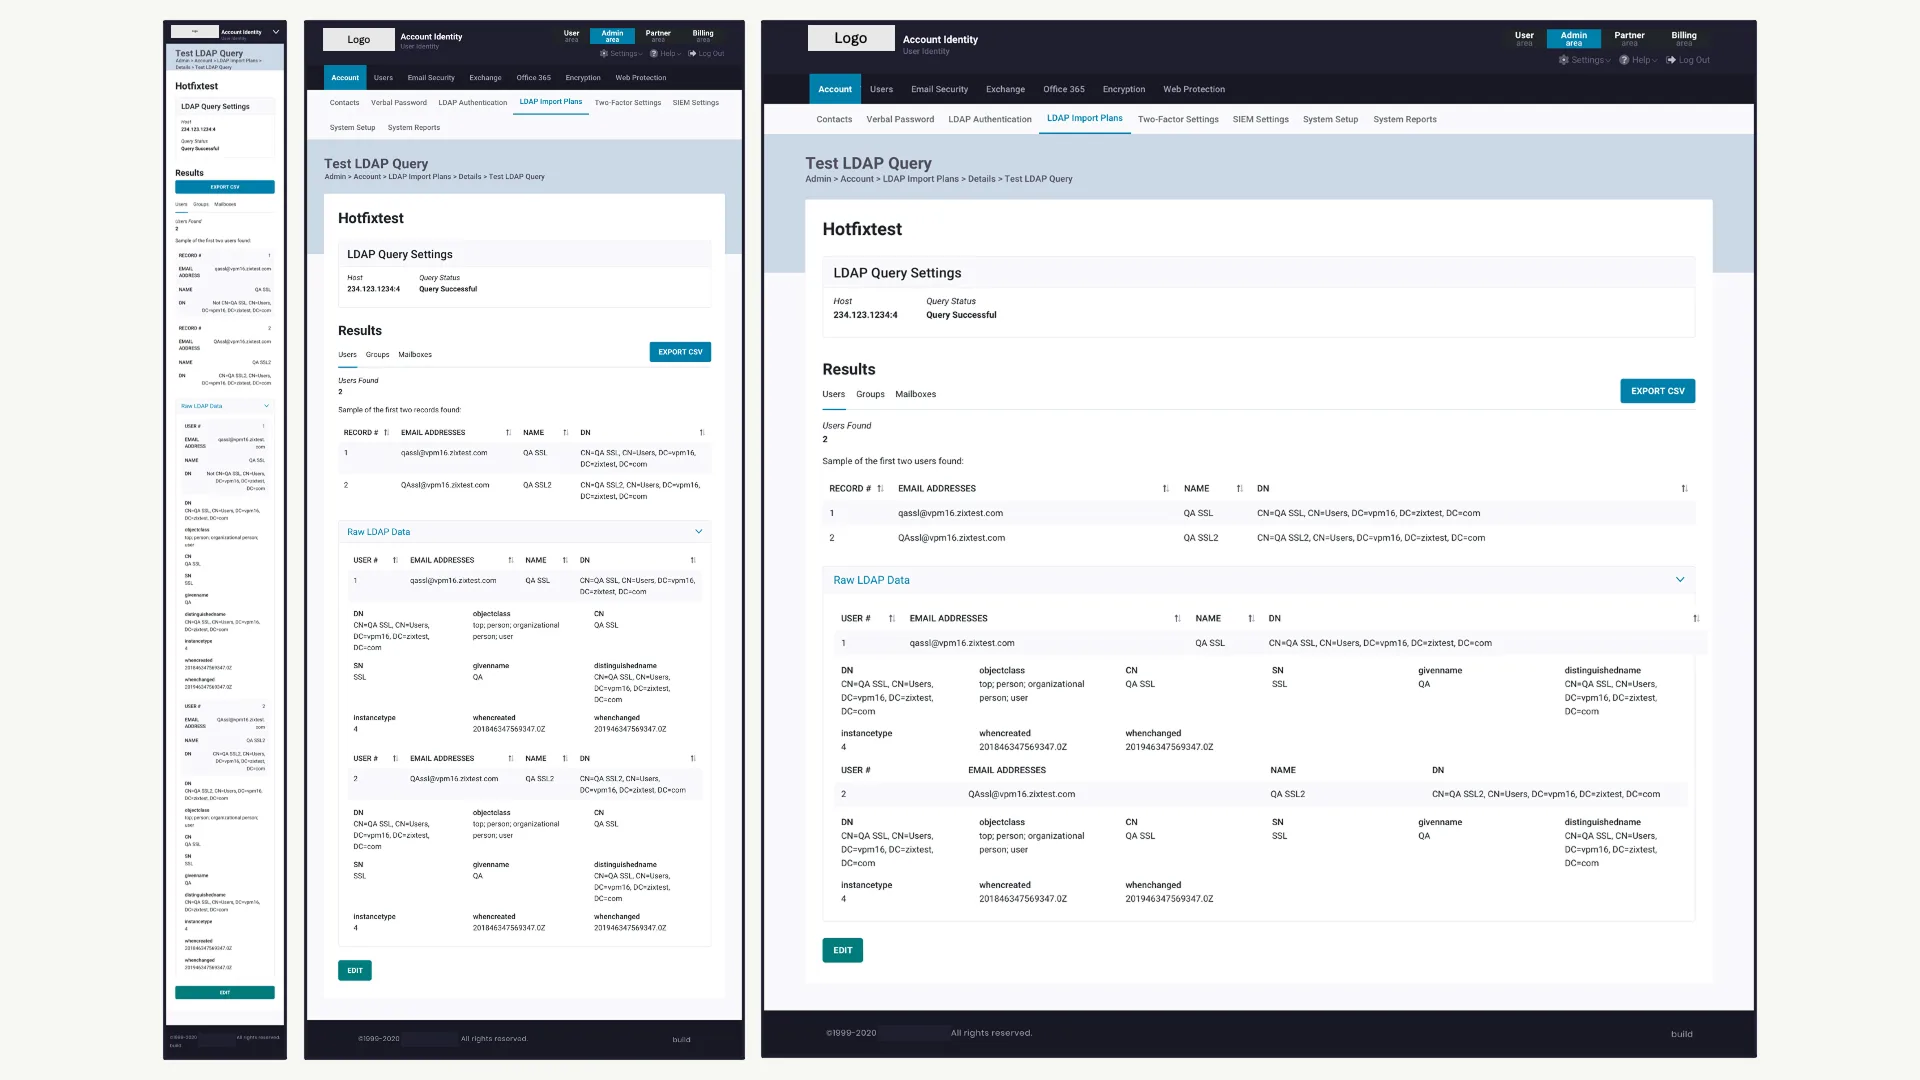Open Web Protection tab in desktop navigation
This screenshot has width=1920, height=1080.
click(x=1194, y=89)
